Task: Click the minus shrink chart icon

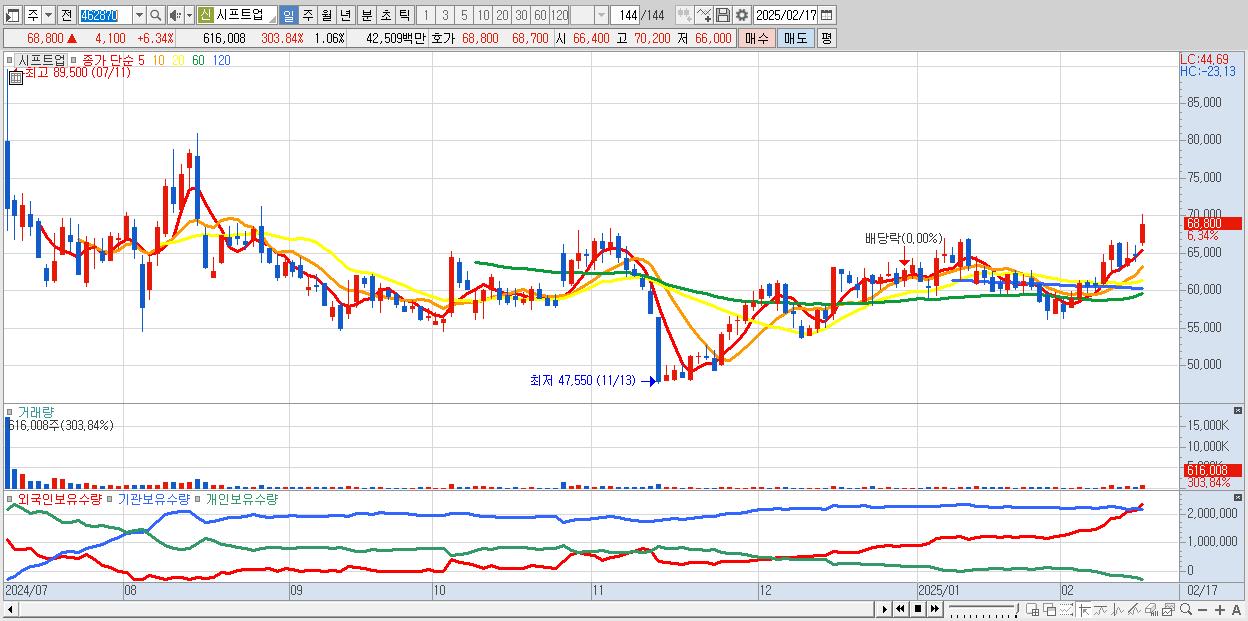Action: pyautogui.click(x=1203, y=609)
